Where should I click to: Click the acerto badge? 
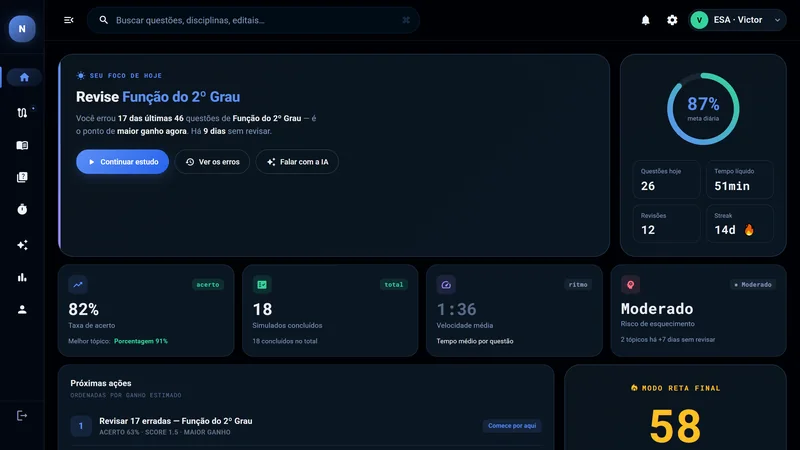point(208,285)
